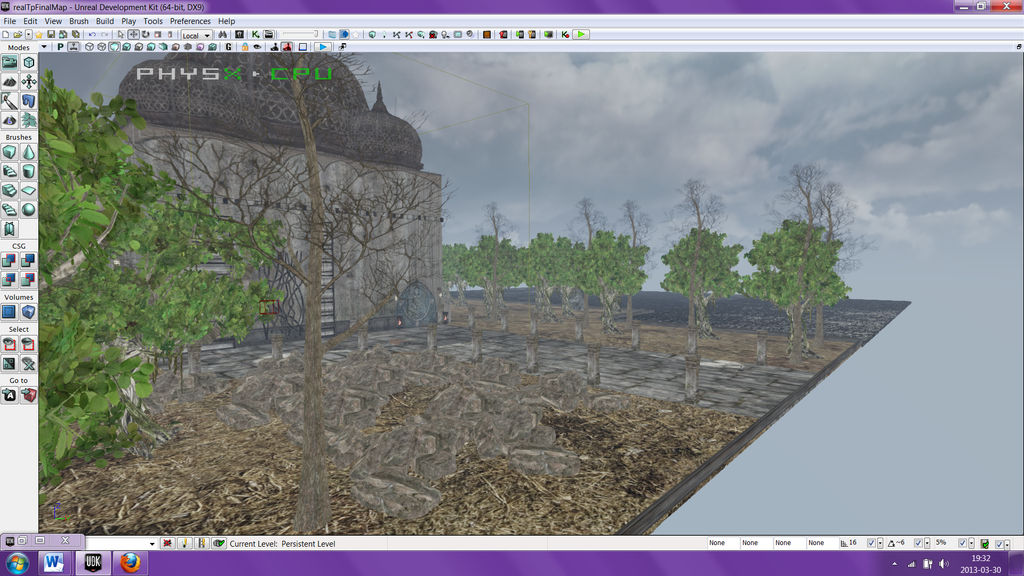The image size is (1024, 576).
Task: Click CSG Add icon
Action: (x=9, y=261)
